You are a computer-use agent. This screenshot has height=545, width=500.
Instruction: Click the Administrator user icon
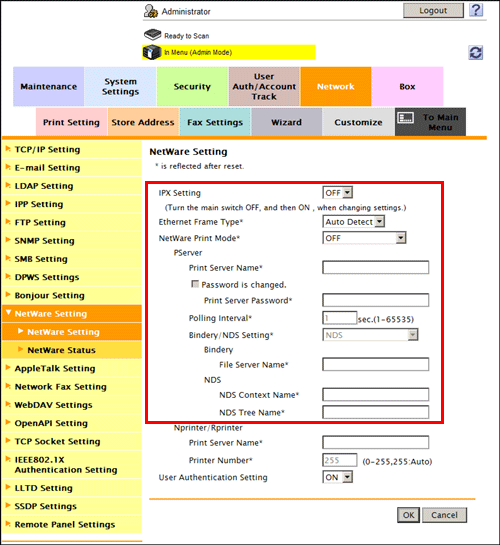[151, 11]
